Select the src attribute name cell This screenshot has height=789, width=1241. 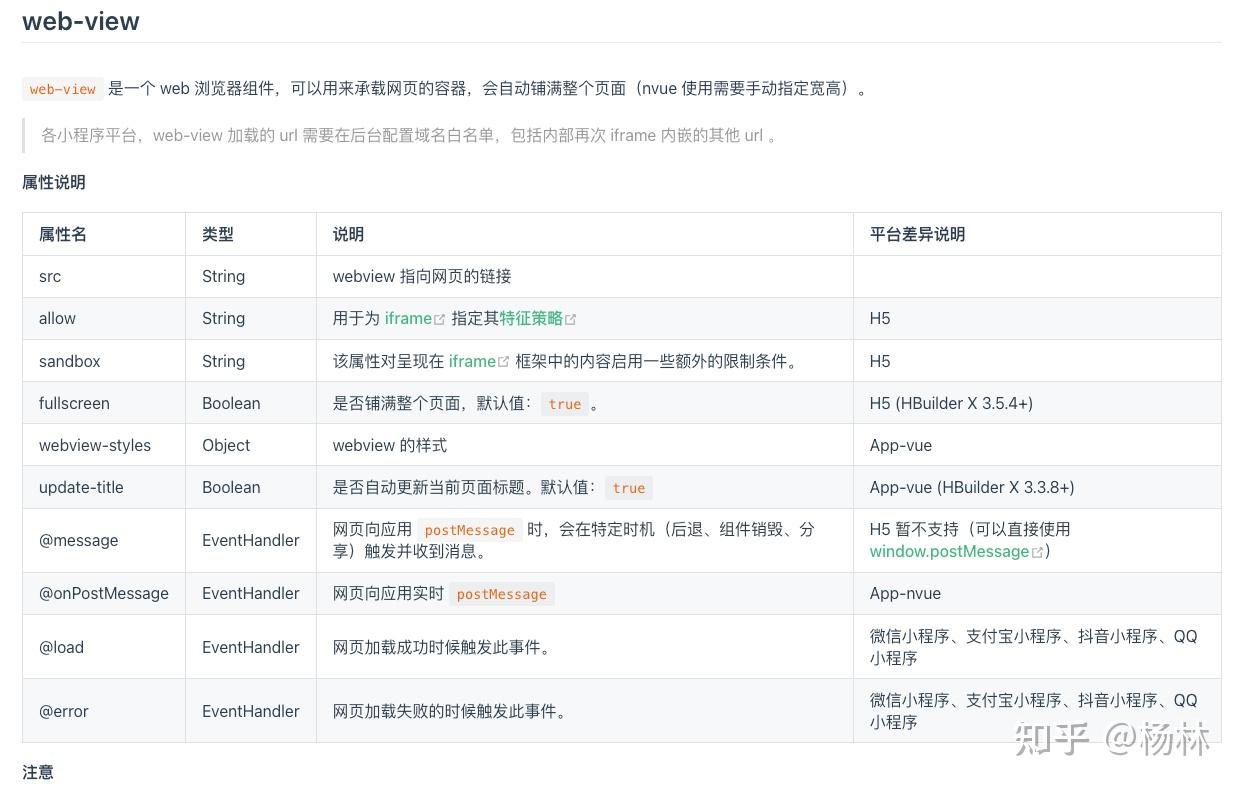tap(50, 276)
